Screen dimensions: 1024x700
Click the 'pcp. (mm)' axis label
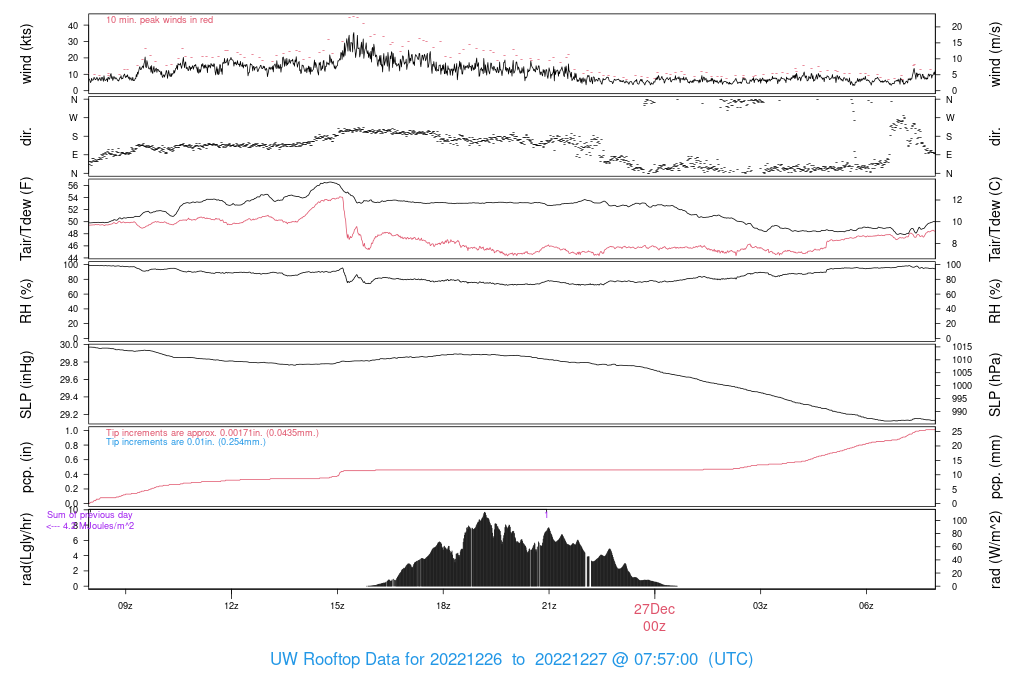[x=995, y=467]
